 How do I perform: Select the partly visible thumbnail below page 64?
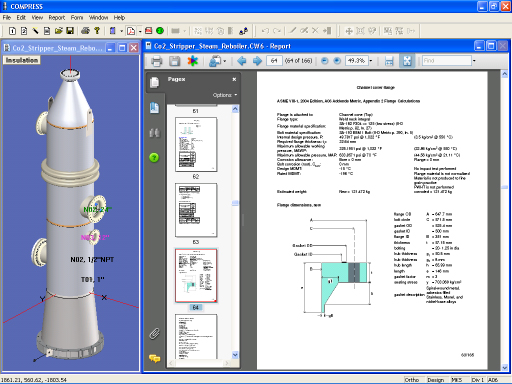pos(196,336)
